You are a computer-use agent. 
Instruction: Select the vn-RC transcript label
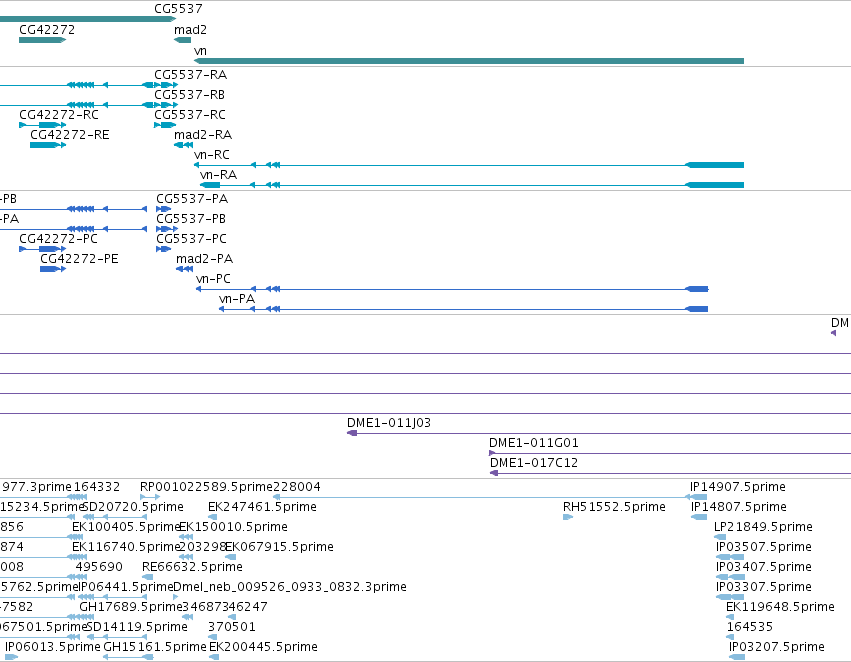click(x=212, y=155)
